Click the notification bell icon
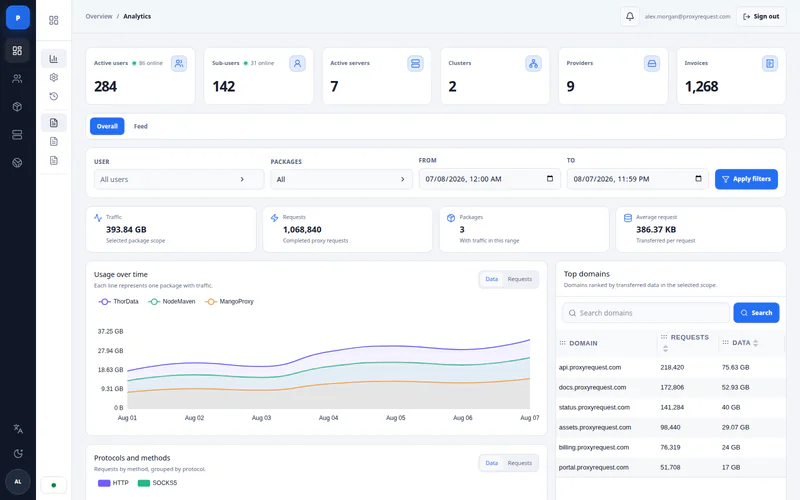The image size is (800, 500). (x=630, y=16)
